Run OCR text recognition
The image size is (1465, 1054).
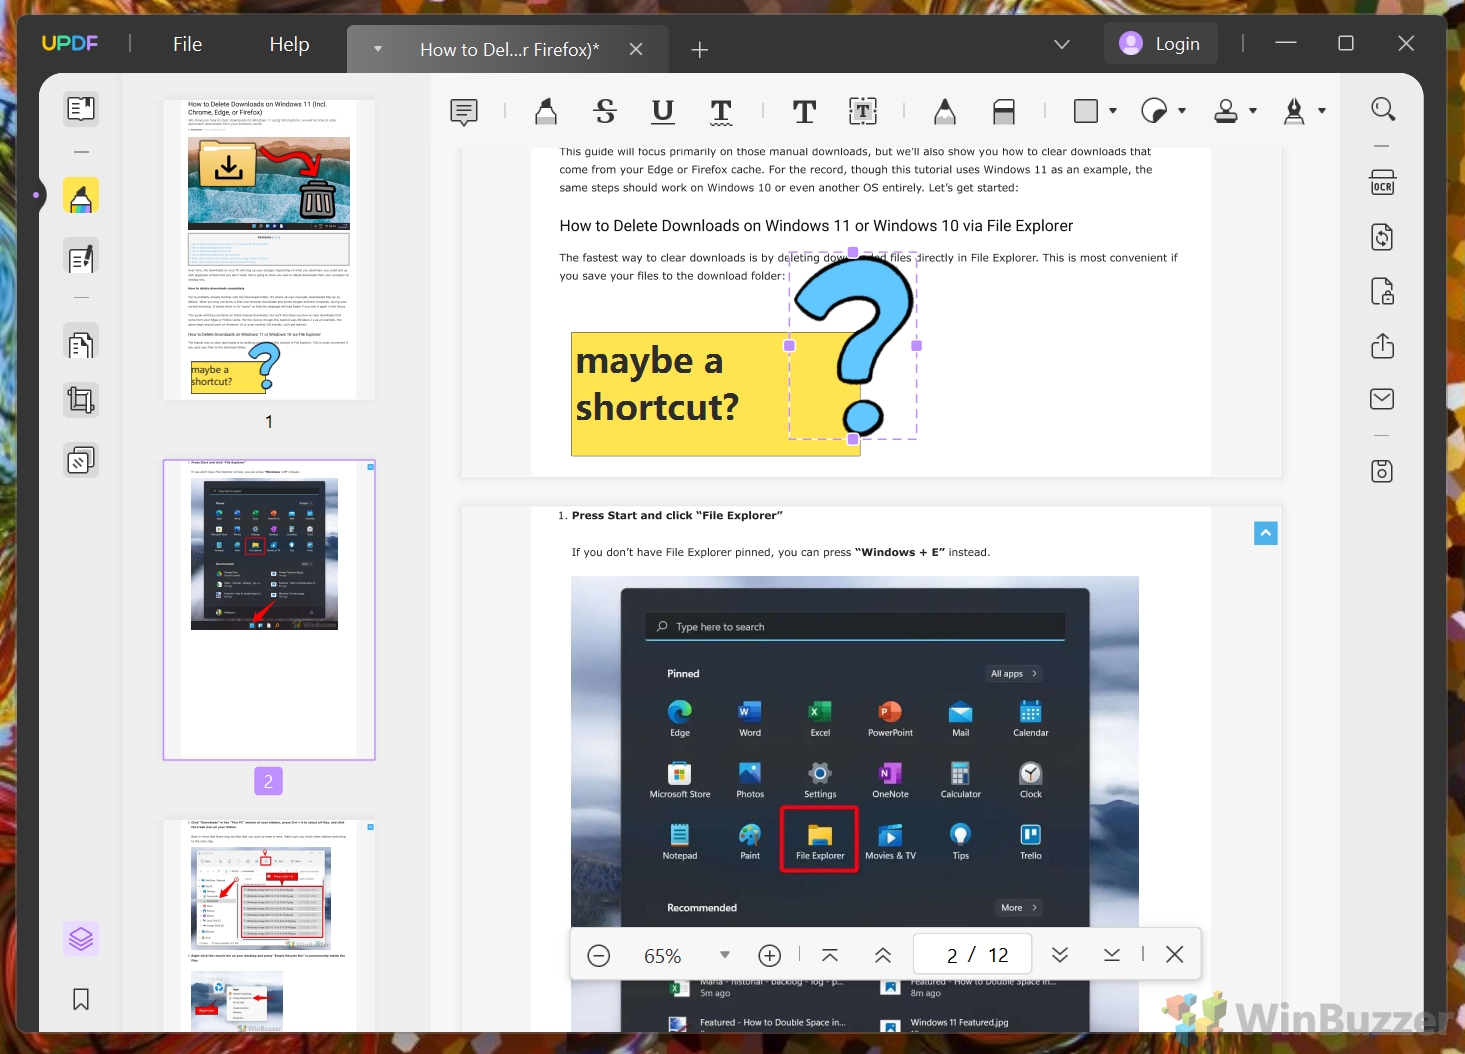1383,184
